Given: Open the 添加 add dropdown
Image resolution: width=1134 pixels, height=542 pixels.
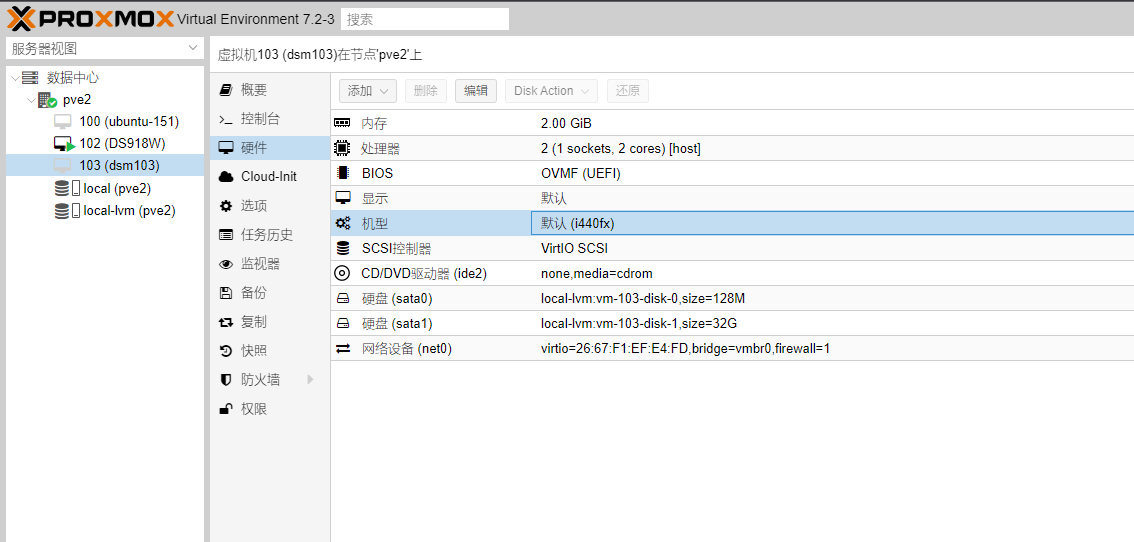Looking at the screenshot, I should pyautogui.click(x=368, y=90).
